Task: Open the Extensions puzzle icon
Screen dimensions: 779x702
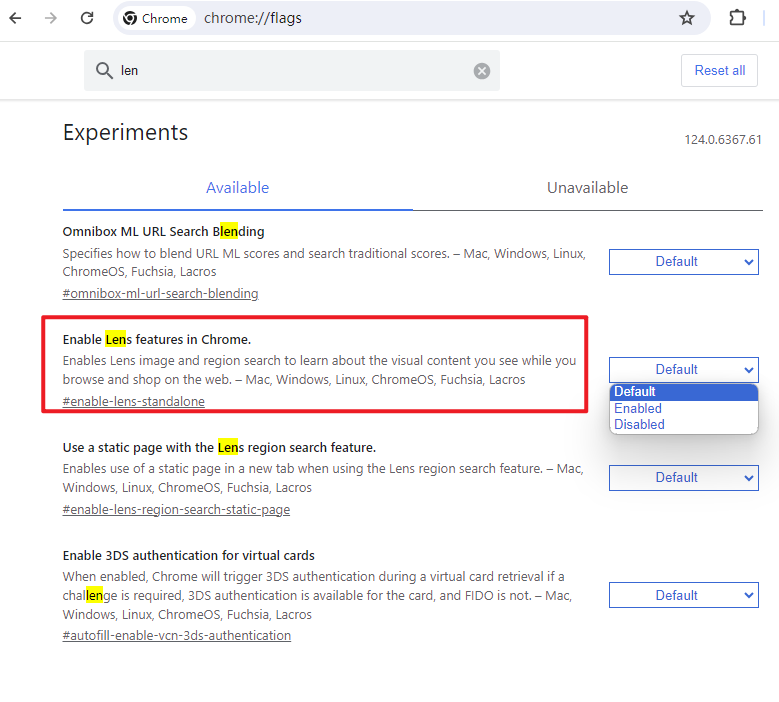Action: tap(738, 18)
